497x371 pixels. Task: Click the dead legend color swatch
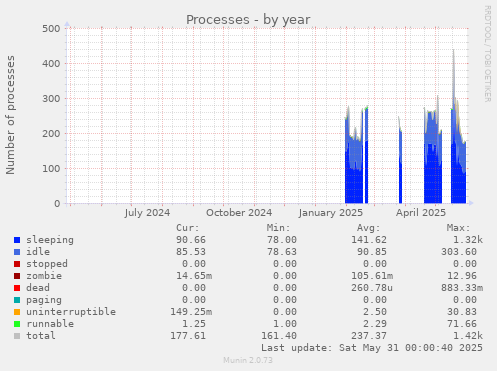[17, 288]
